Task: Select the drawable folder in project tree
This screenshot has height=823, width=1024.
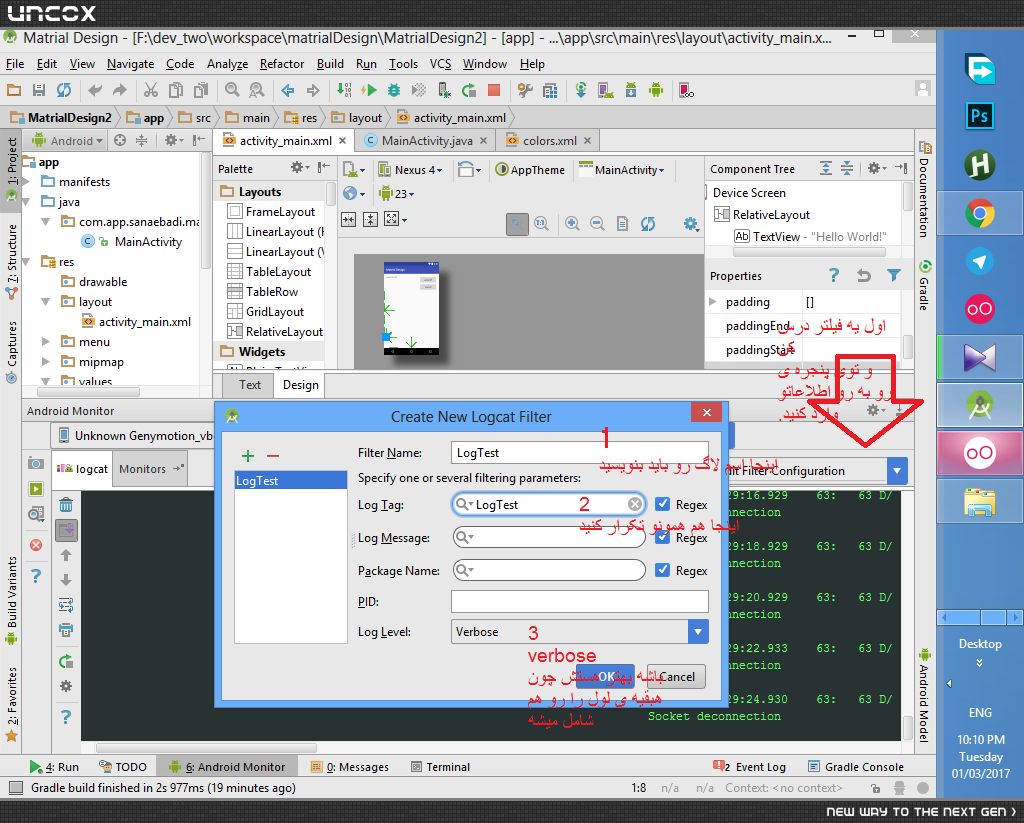Action: tap(95, 282)
